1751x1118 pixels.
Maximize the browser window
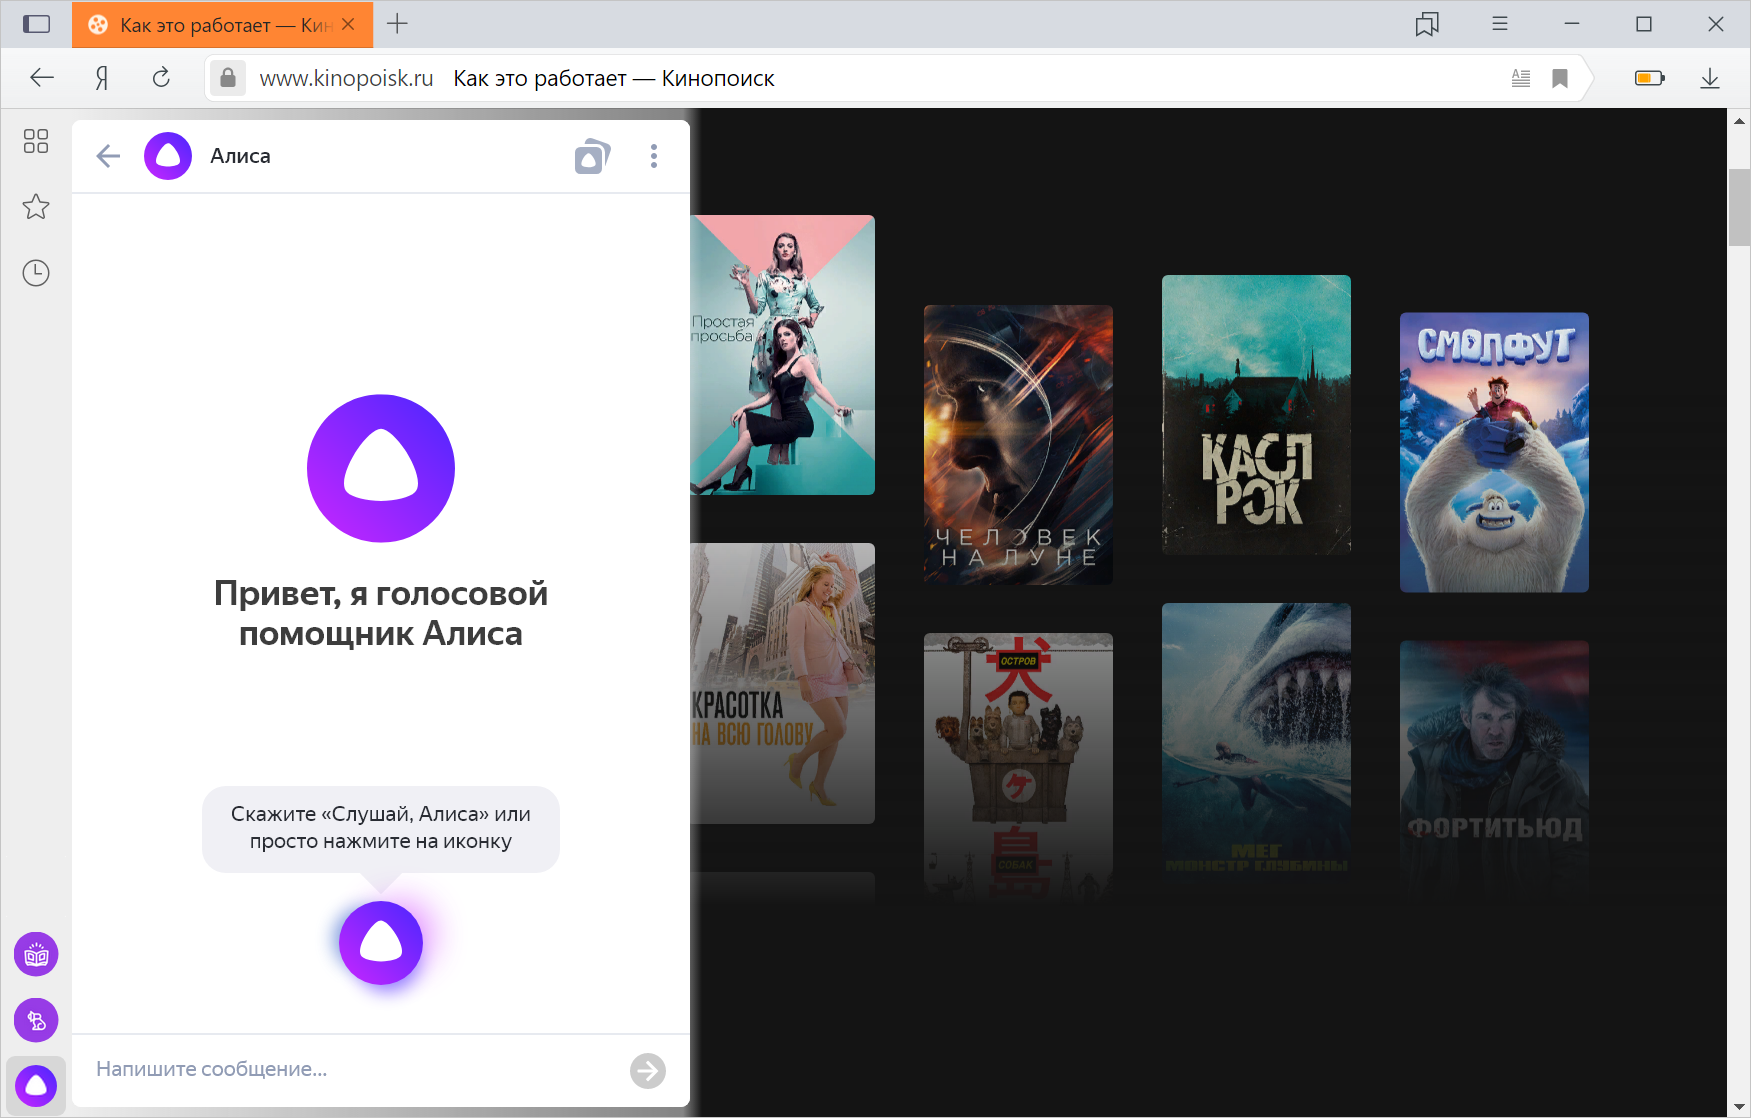coord(1644,24)
